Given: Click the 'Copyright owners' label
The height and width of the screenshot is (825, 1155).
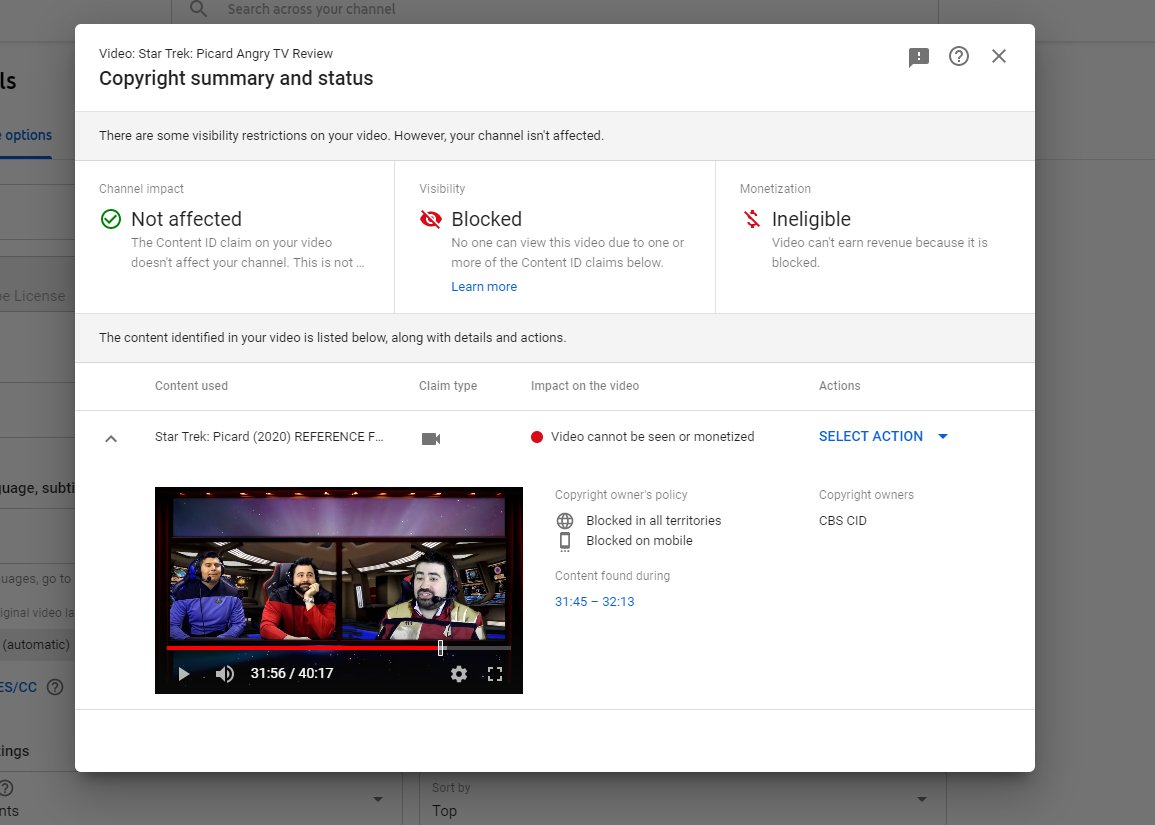Looking at the screenshot, I should [x=866, y=495].
